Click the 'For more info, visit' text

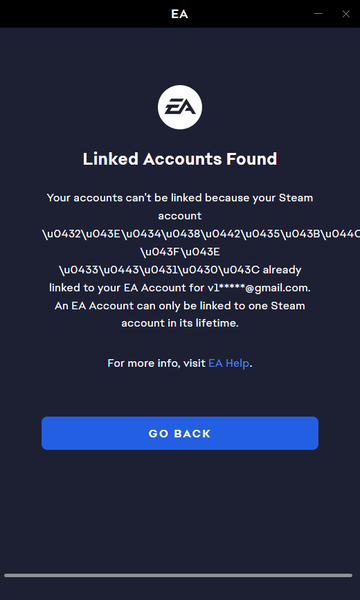click(x=156, y=363)
